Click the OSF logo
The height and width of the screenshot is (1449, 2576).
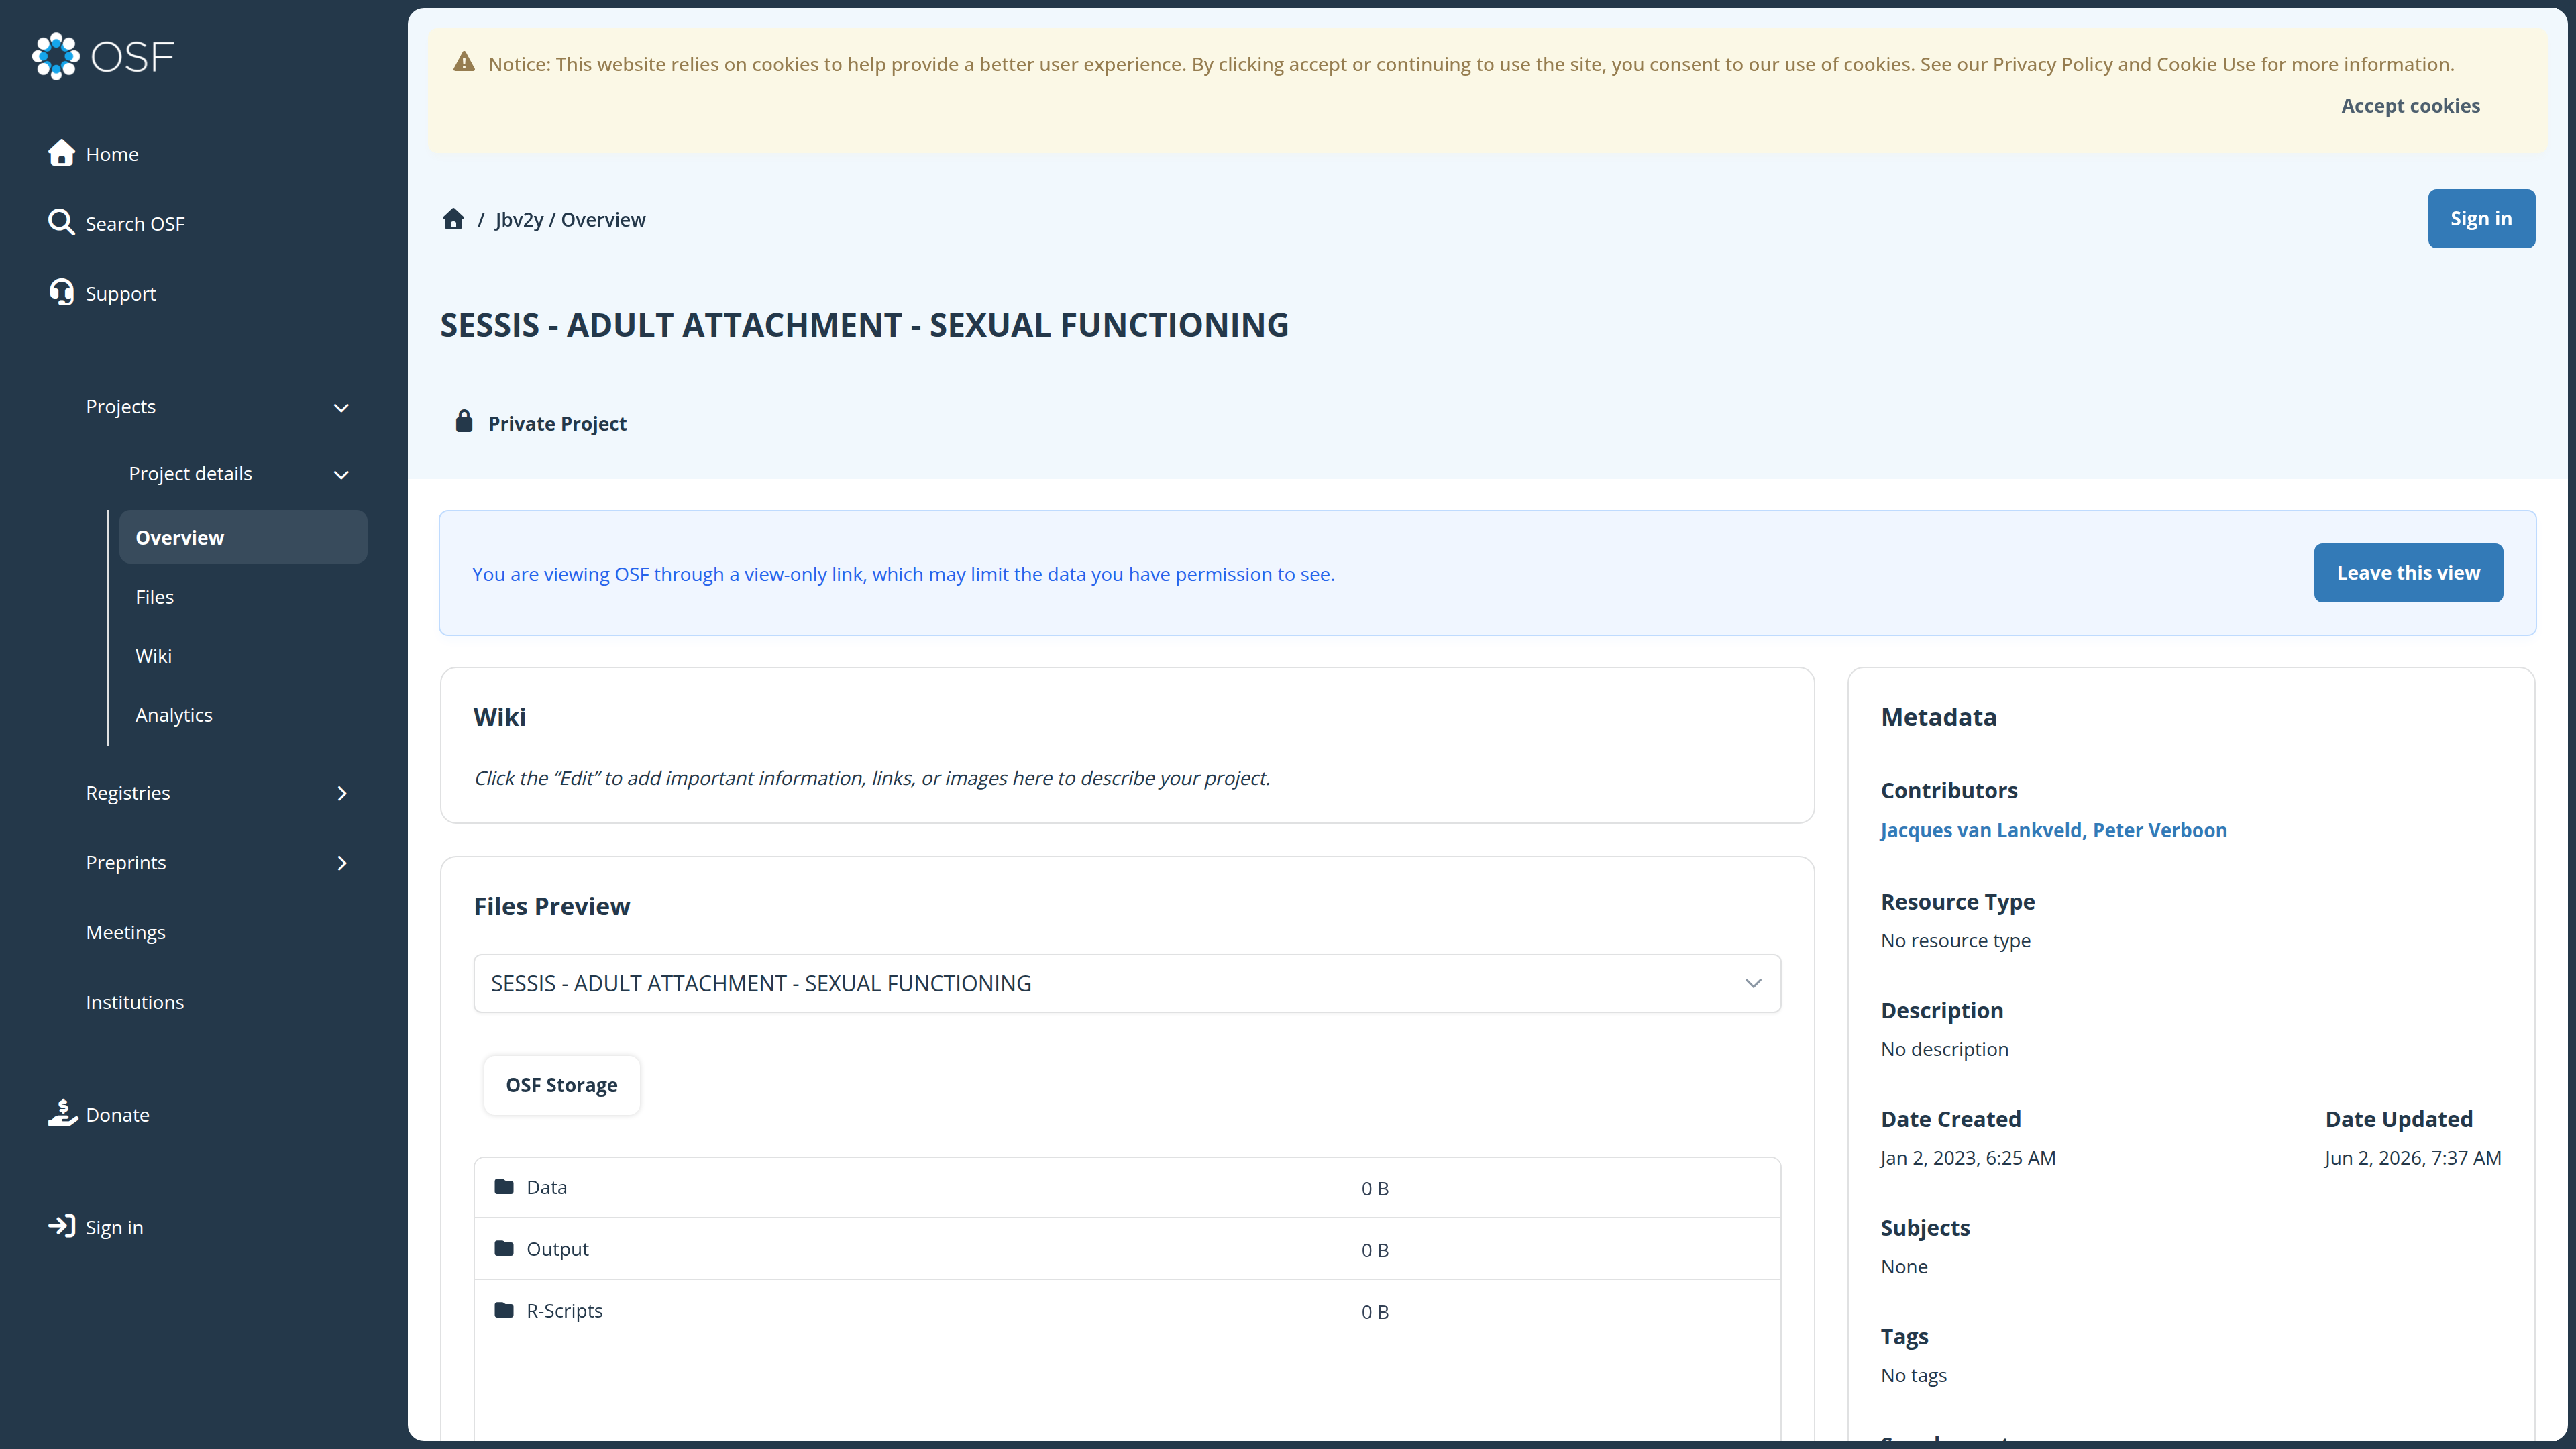(103, 56)
